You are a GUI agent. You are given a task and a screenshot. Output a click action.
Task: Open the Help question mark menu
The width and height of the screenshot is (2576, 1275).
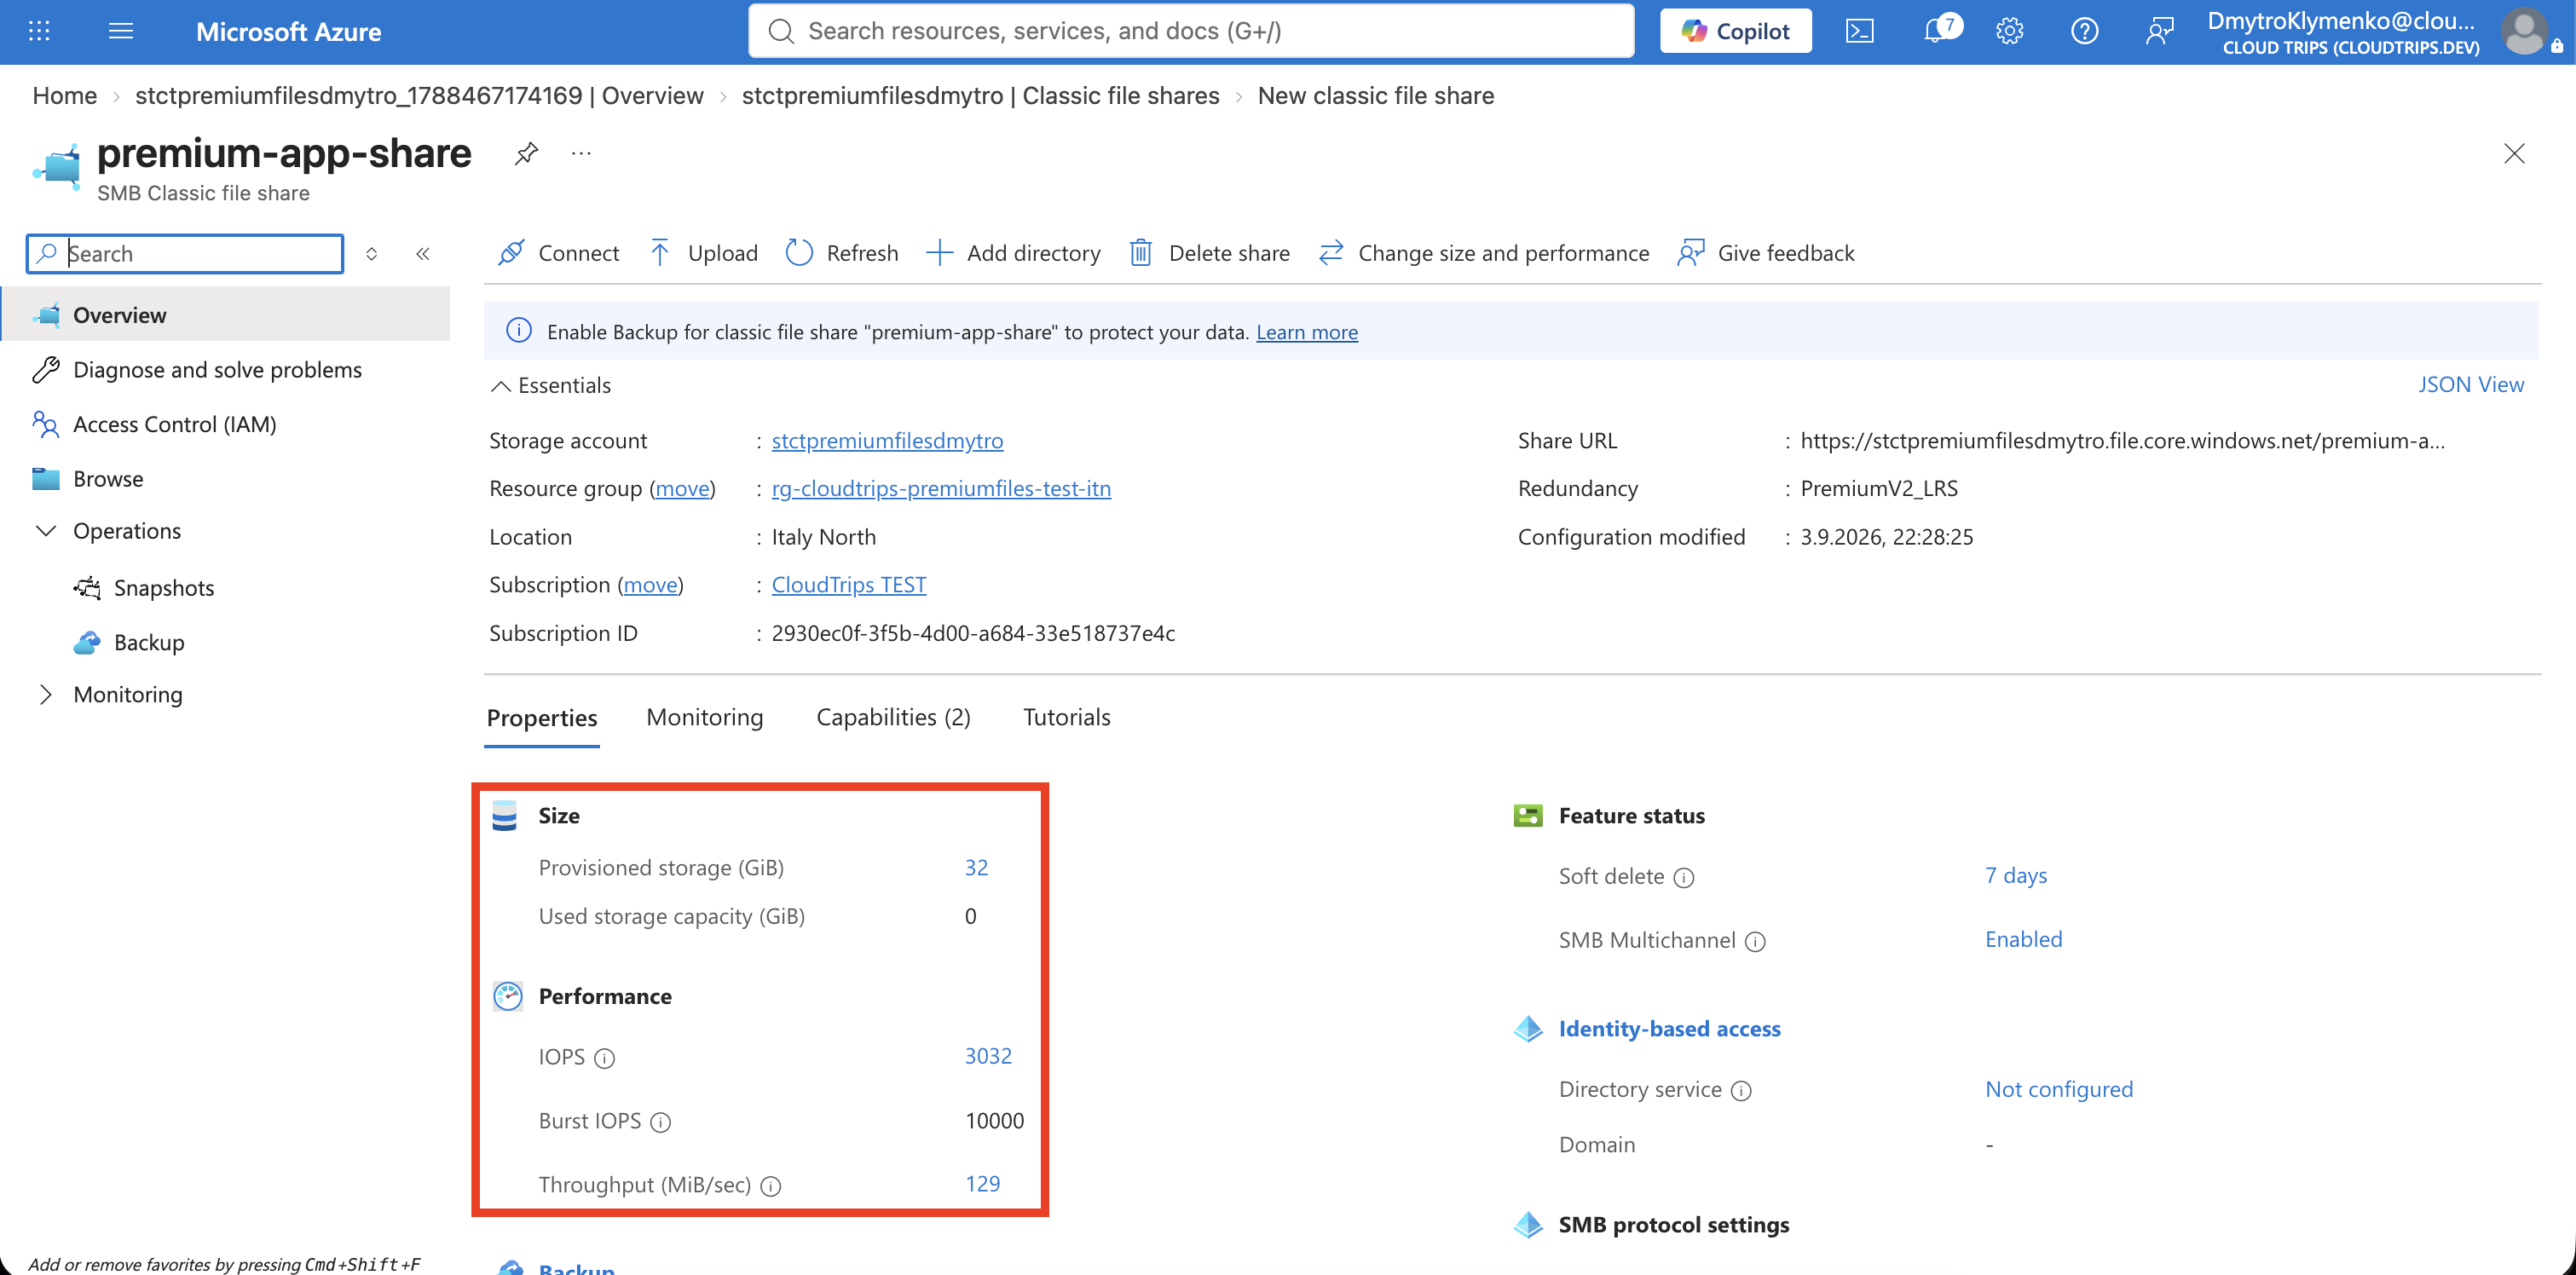pyautogui.click(x=2084, y=31)
